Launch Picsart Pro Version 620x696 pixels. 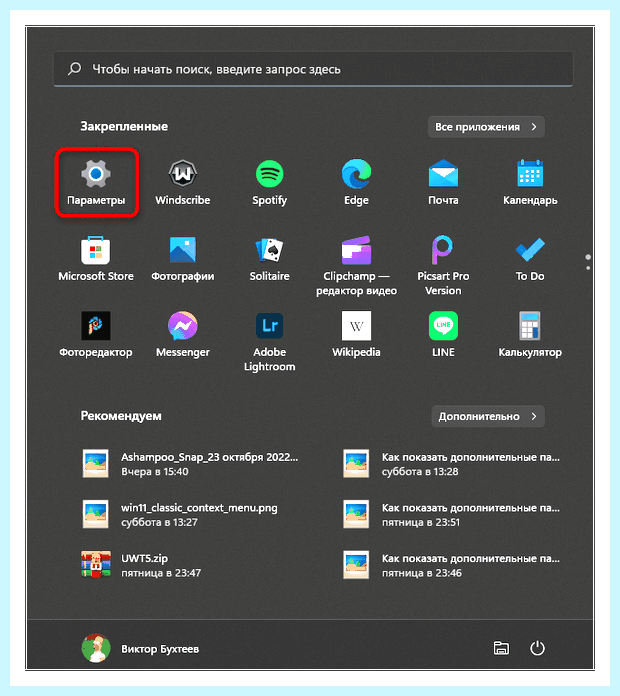coord(443,265)
